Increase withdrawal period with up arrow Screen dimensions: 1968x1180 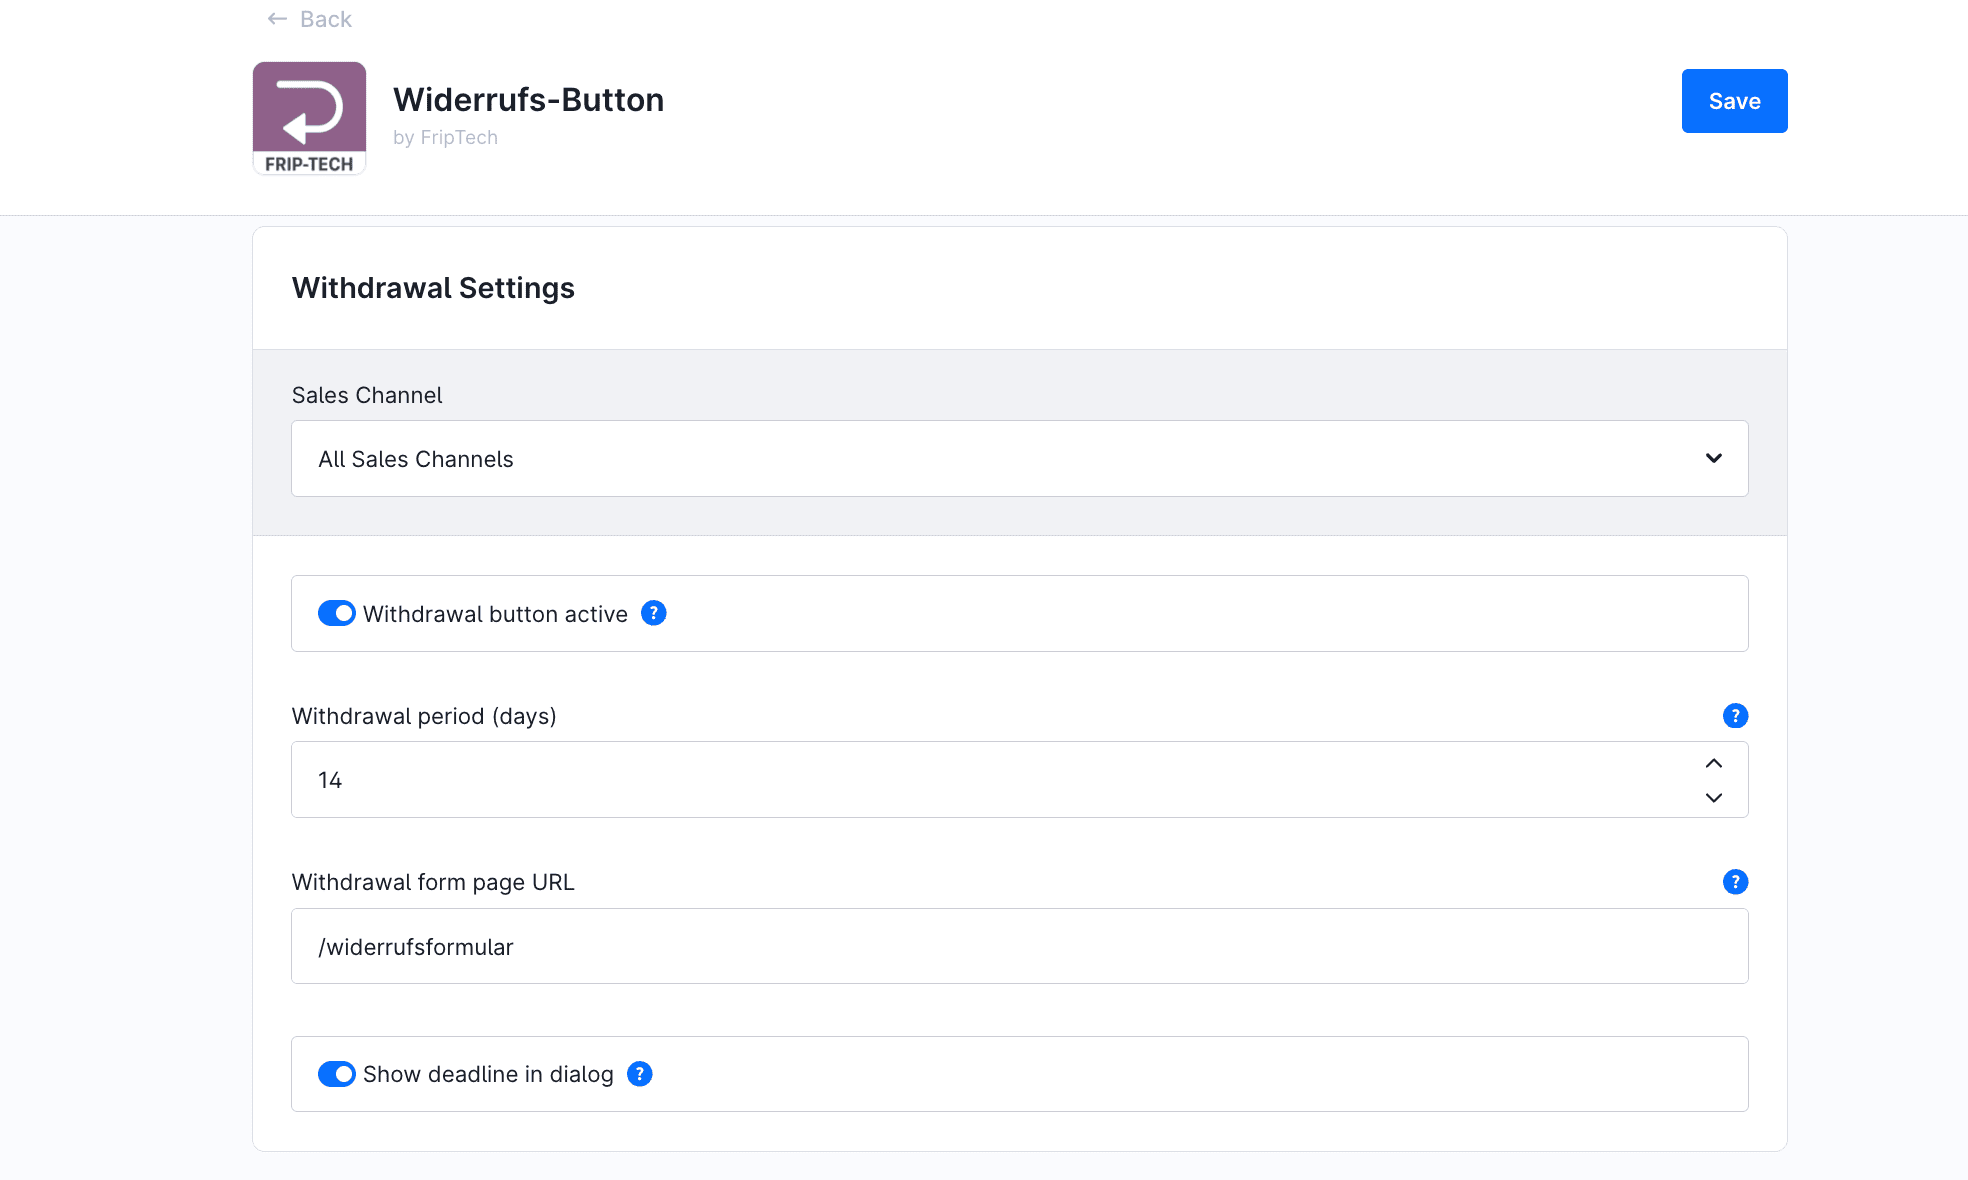(x=1714, y=763)
